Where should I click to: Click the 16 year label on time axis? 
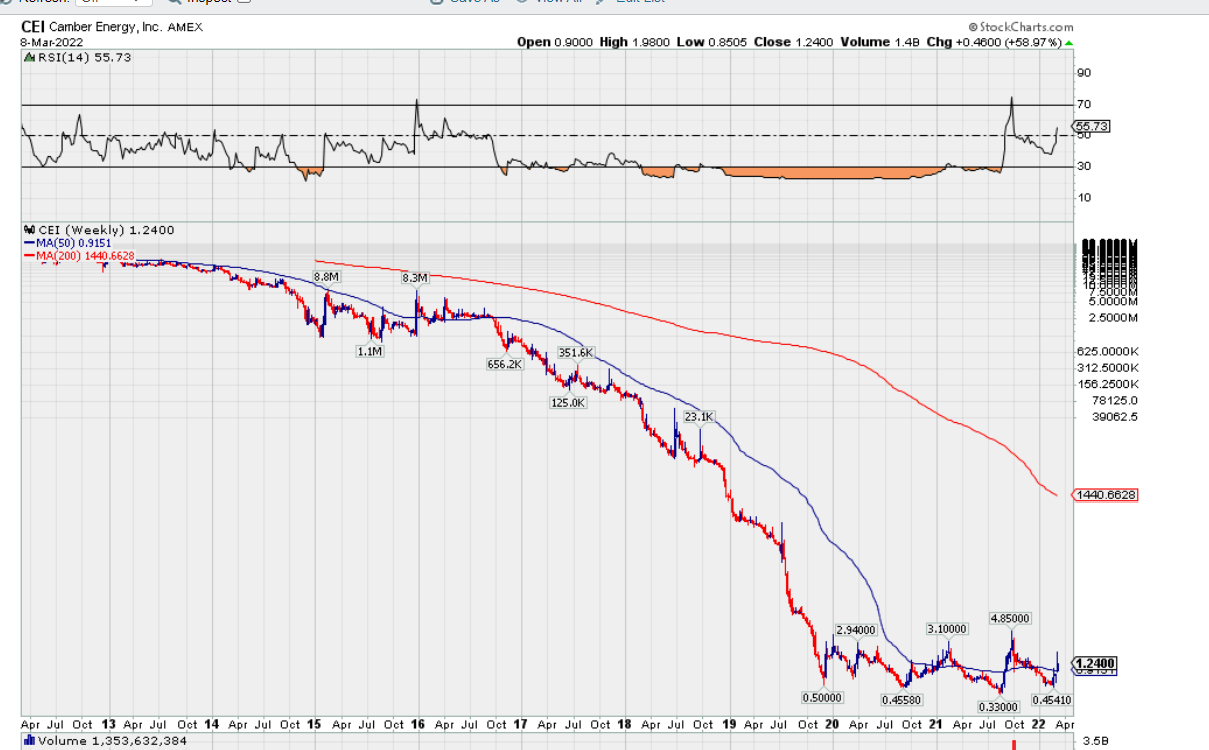click(x=416, y=723)
